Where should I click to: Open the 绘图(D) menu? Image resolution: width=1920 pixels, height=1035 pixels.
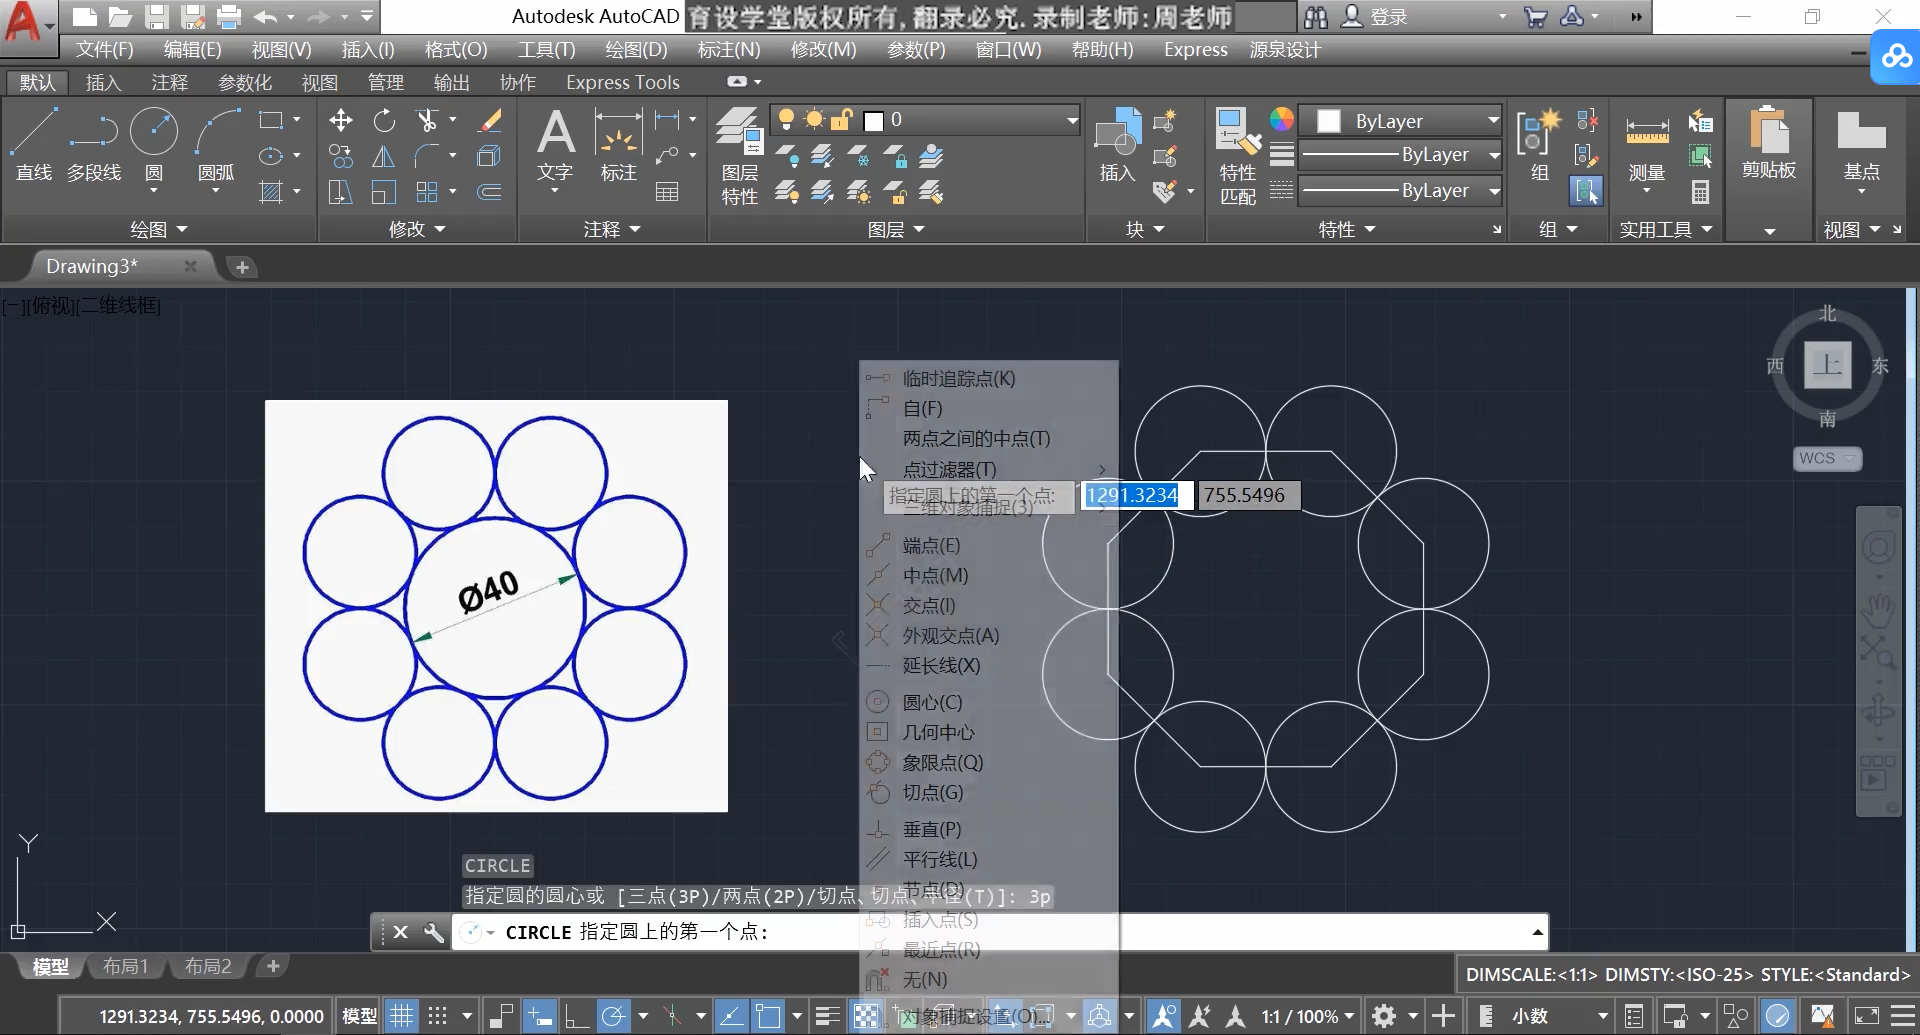(x=636, y=49)
